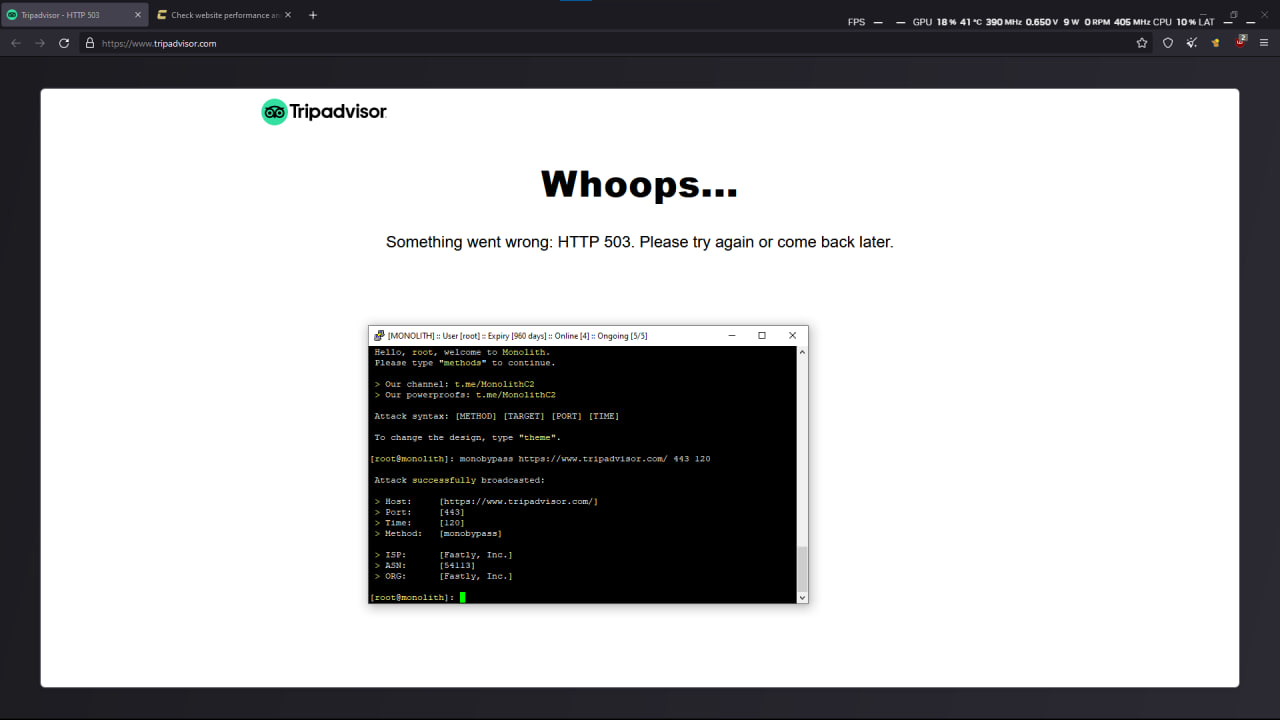Switch to the Tripadvisor - HTTP 503 tab
Image resolution: width=1280 pixels, height=720 pixels.
pos(74,15)
